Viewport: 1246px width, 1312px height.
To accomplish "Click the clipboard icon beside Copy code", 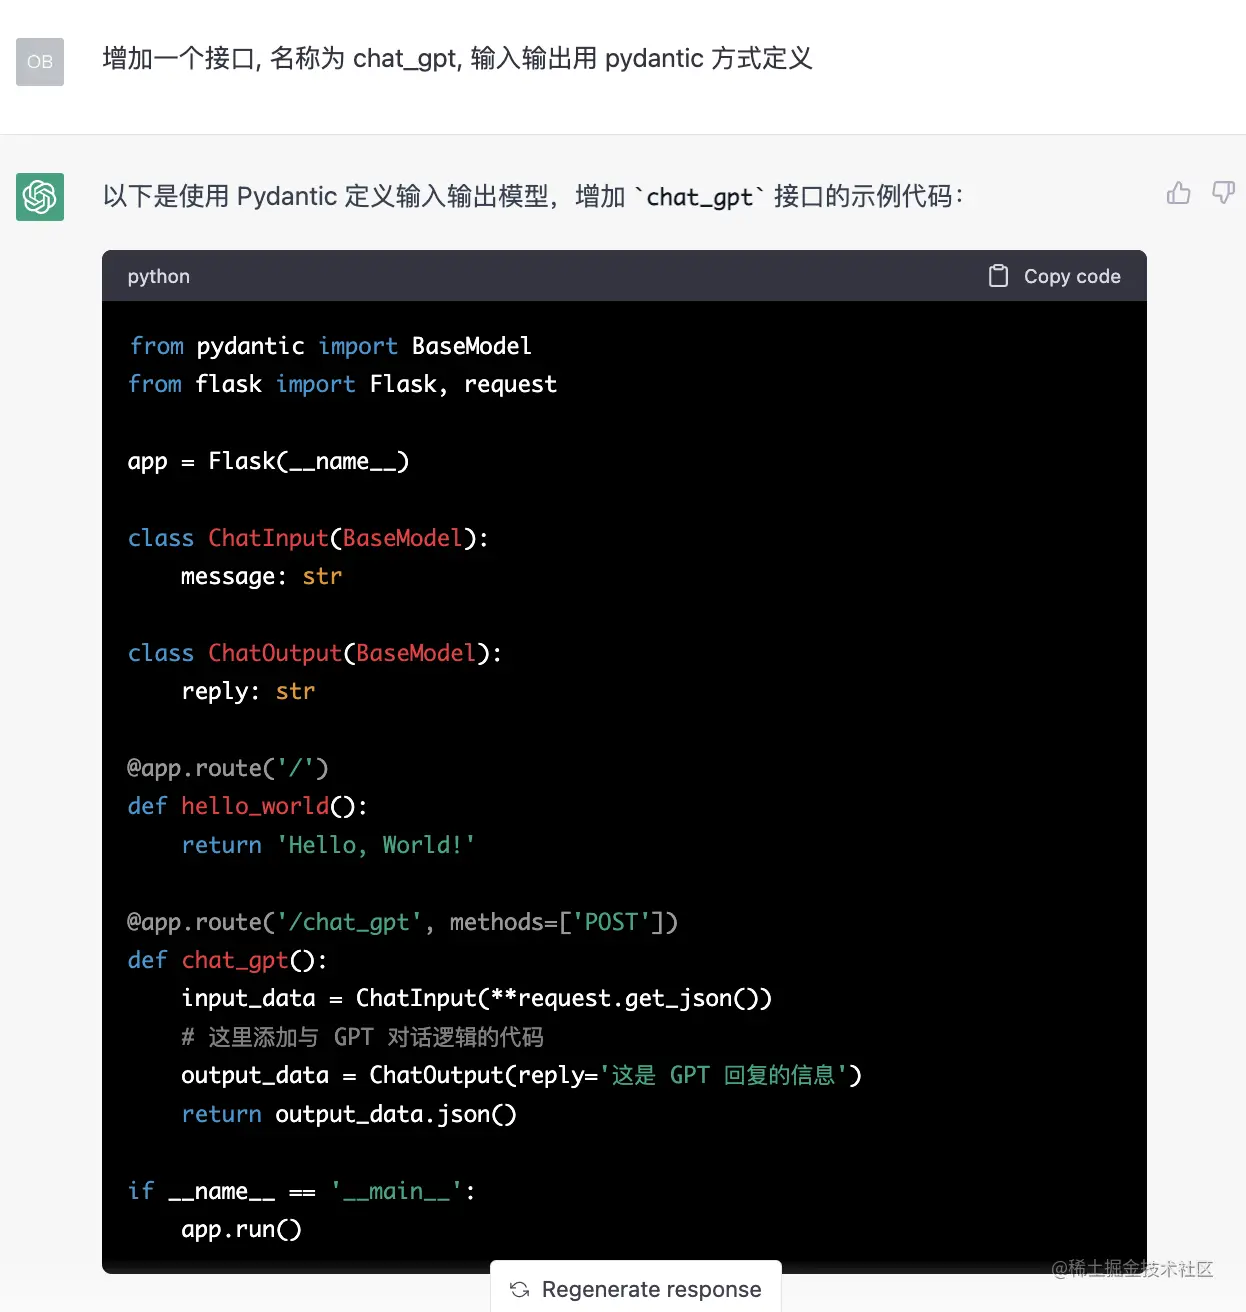I will tap(998, 276).
